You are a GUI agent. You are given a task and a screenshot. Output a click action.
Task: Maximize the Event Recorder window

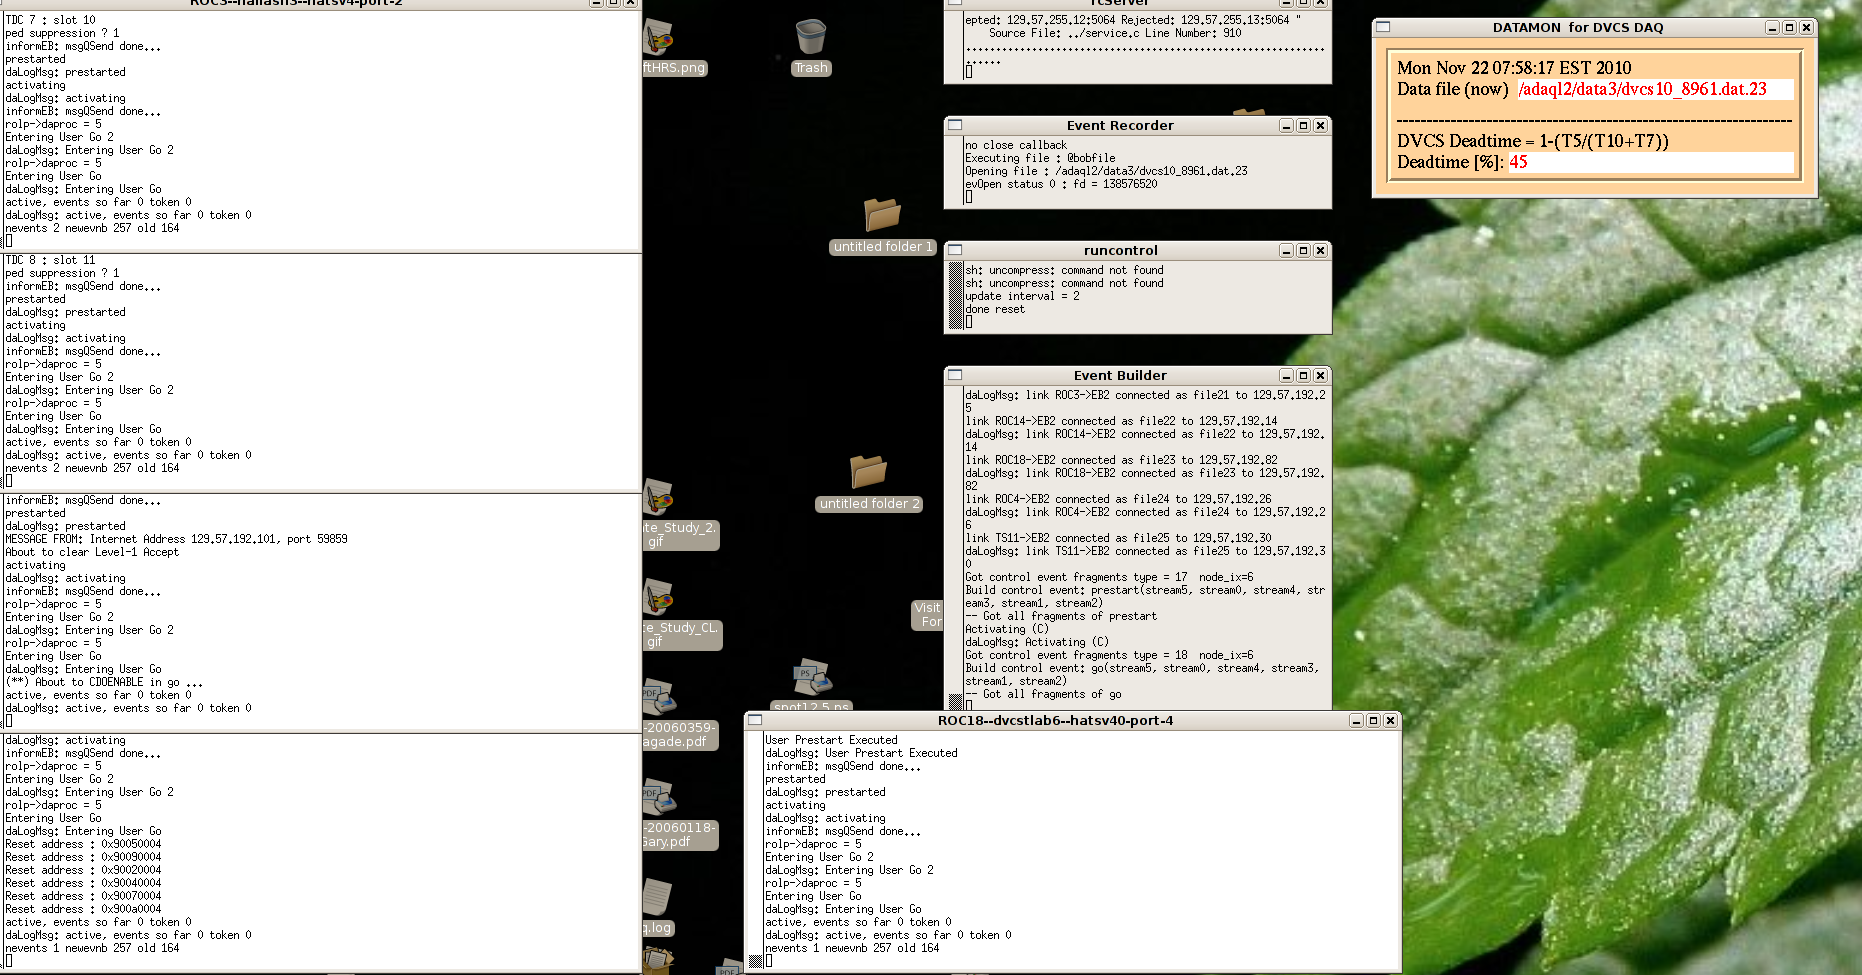point(1303,125)
